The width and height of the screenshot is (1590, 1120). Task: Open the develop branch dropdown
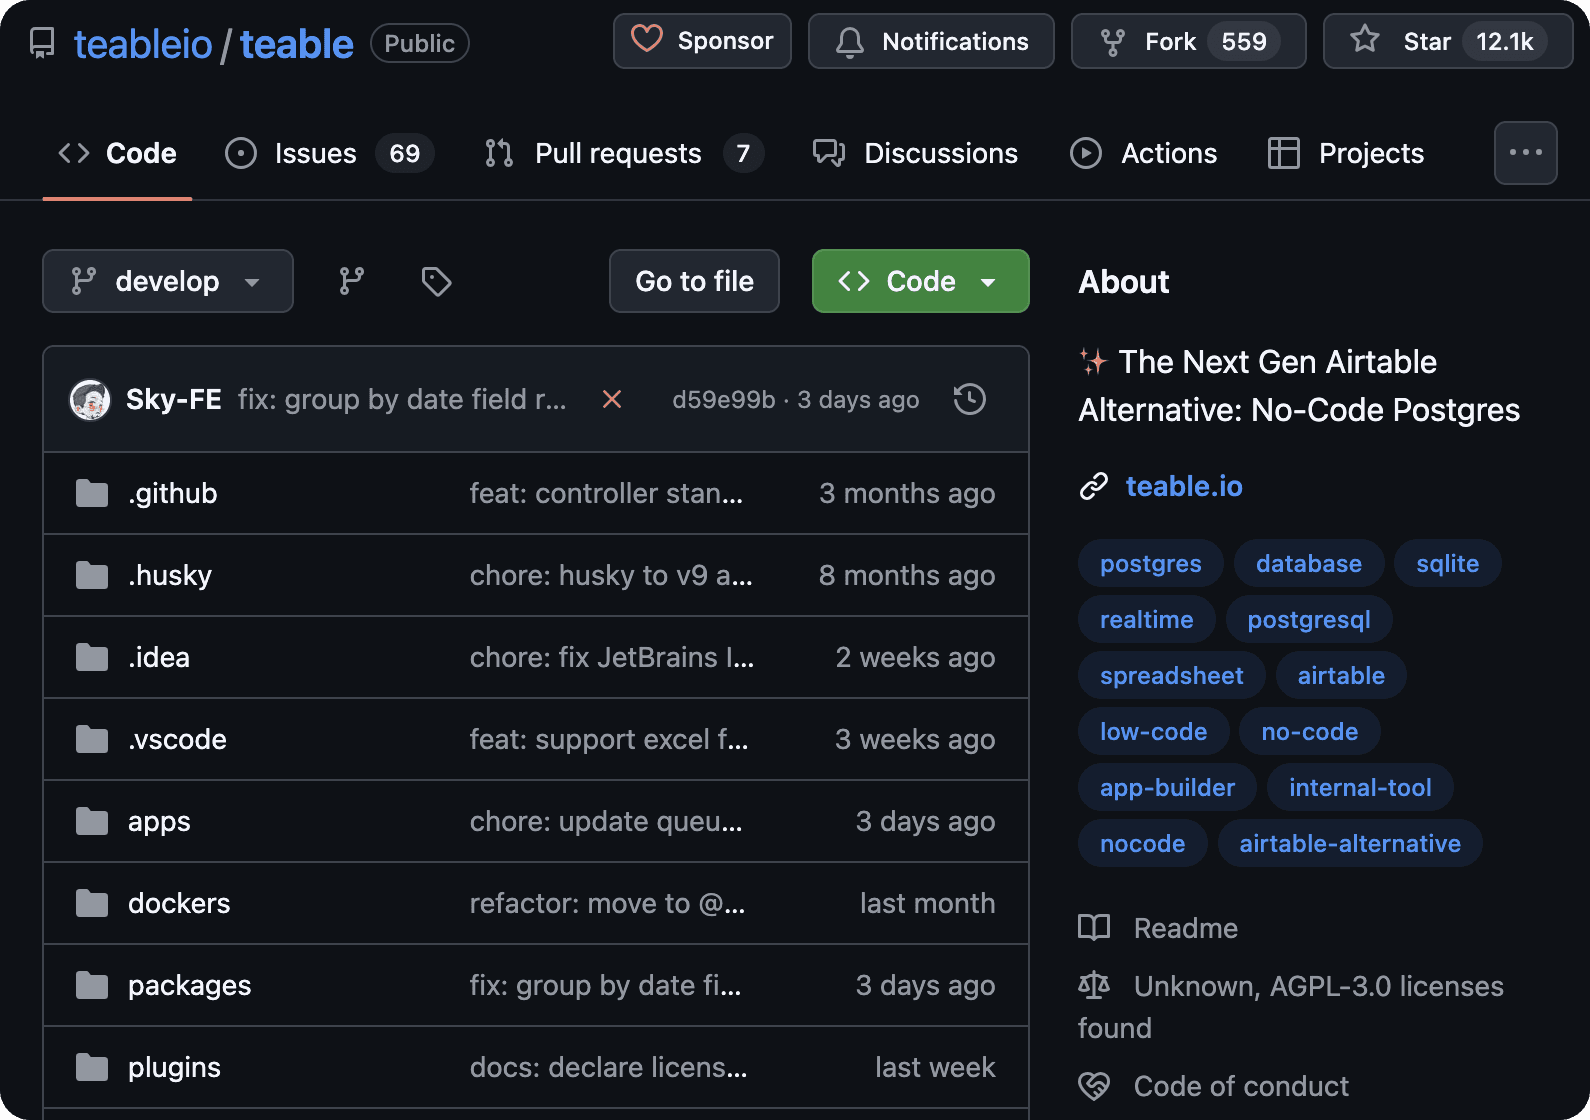tap(168, 281)
